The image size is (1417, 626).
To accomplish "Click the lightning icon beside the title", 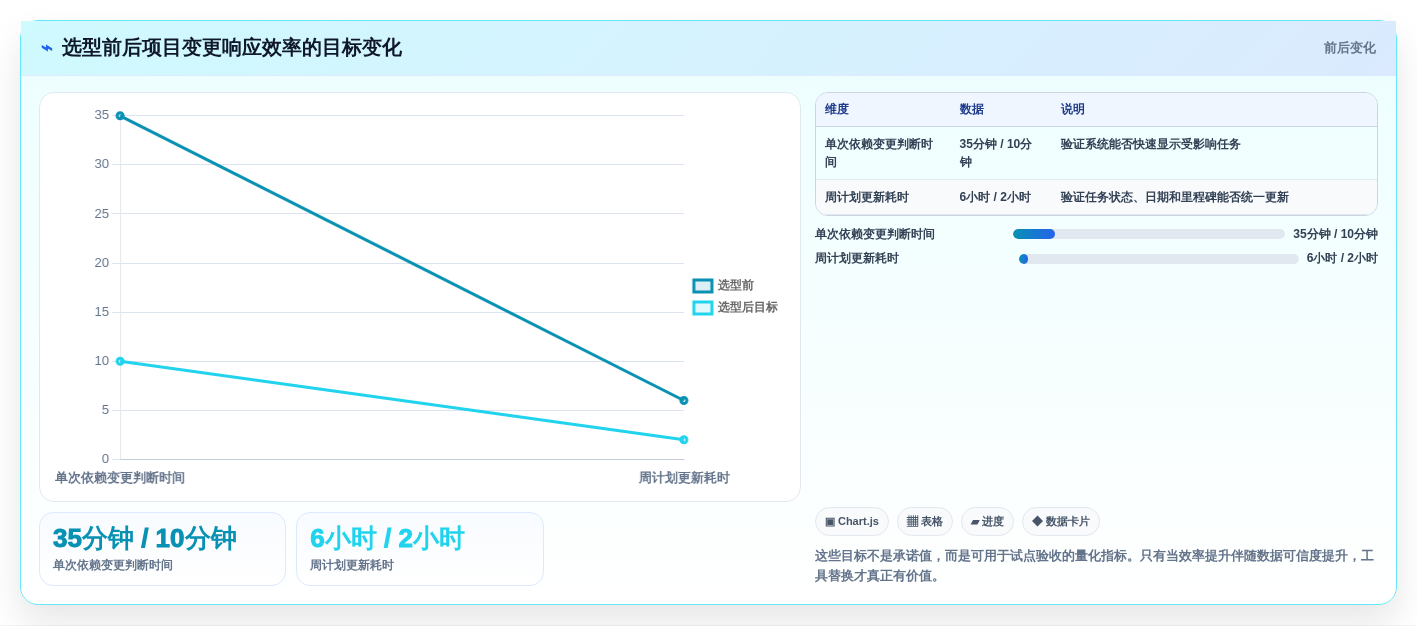I will click(x=47, y=48).
